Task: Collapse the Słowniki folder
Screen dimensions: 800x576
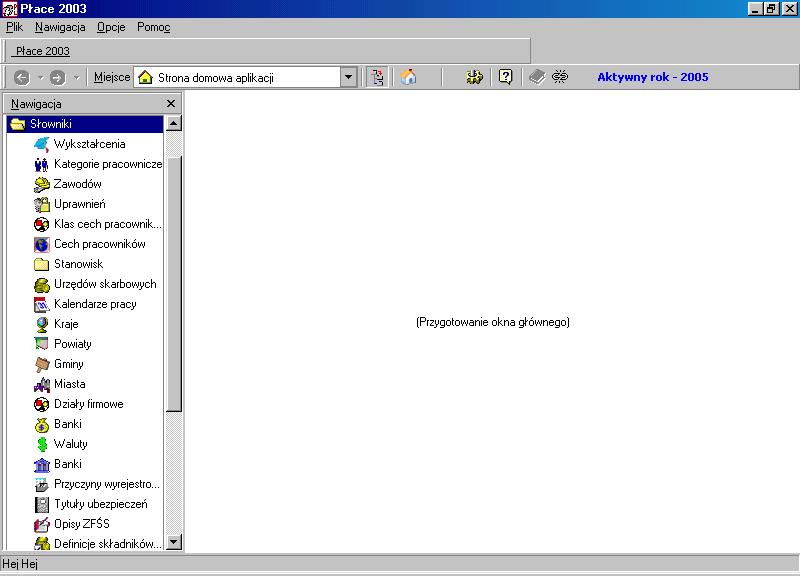Action: click(17, 124)
